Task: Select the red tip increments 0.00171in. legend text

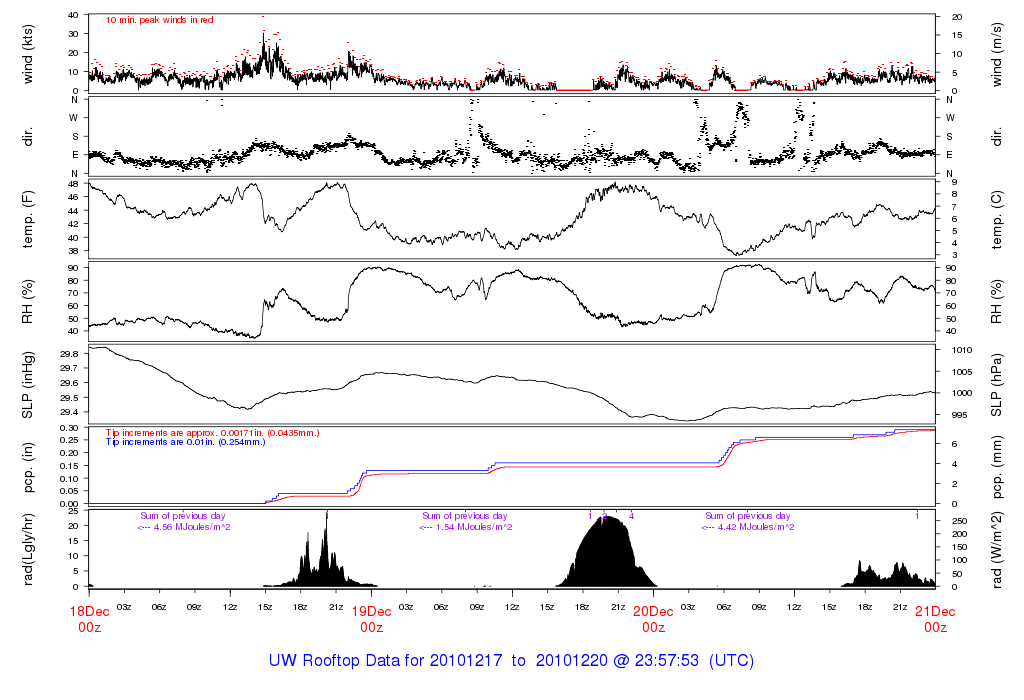Action: (212, 432)
